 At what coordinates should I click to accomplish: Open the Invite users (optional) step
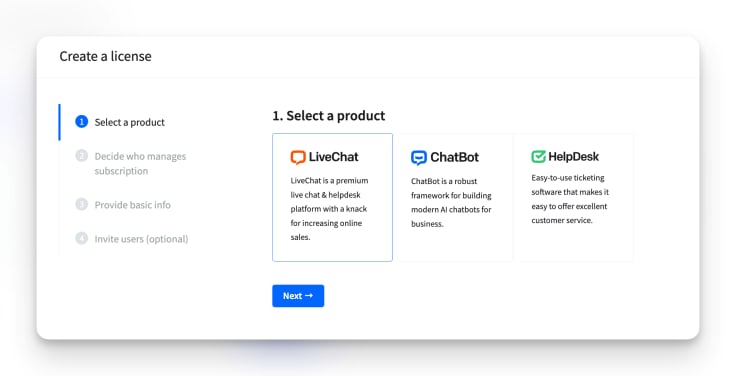pos(141,239)
